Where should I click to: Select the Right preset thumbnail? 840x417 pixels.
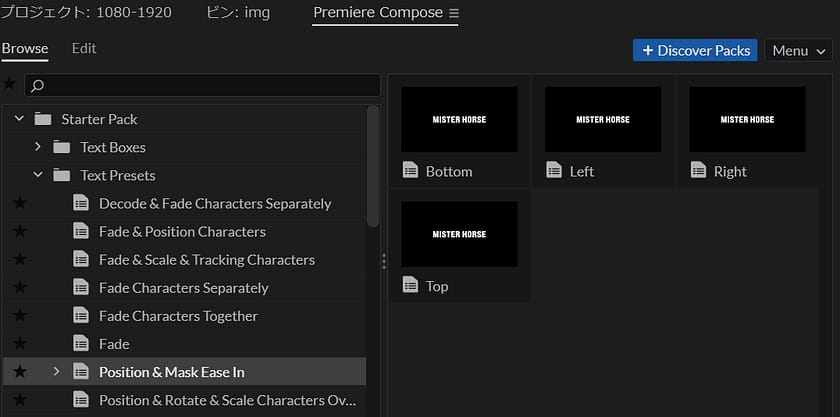tap(747, 119)
